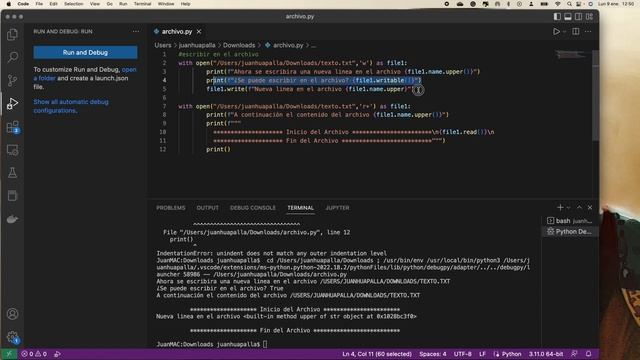Open editor More Actions ellipsis

588,31
